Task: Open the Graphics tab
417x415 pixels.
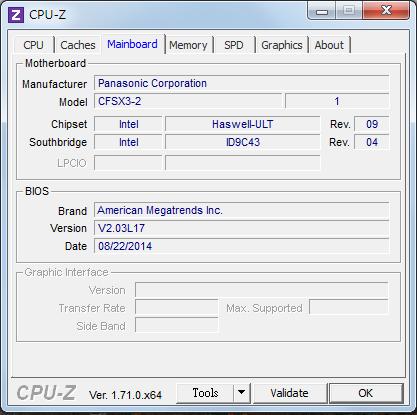Action: pyautogui.click(x=282, y=45)
